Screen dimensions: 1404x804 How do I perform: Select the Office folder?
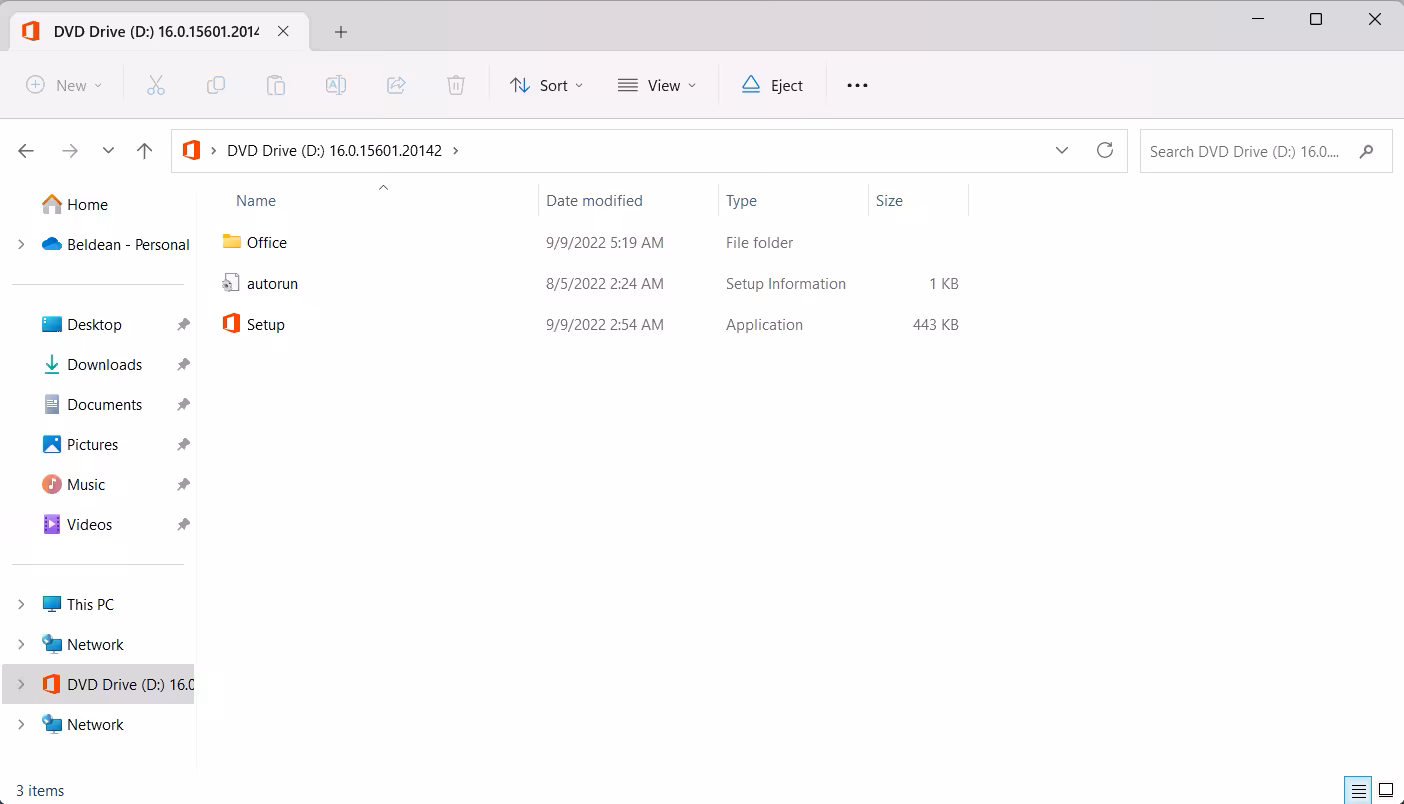tap(267, 242)
